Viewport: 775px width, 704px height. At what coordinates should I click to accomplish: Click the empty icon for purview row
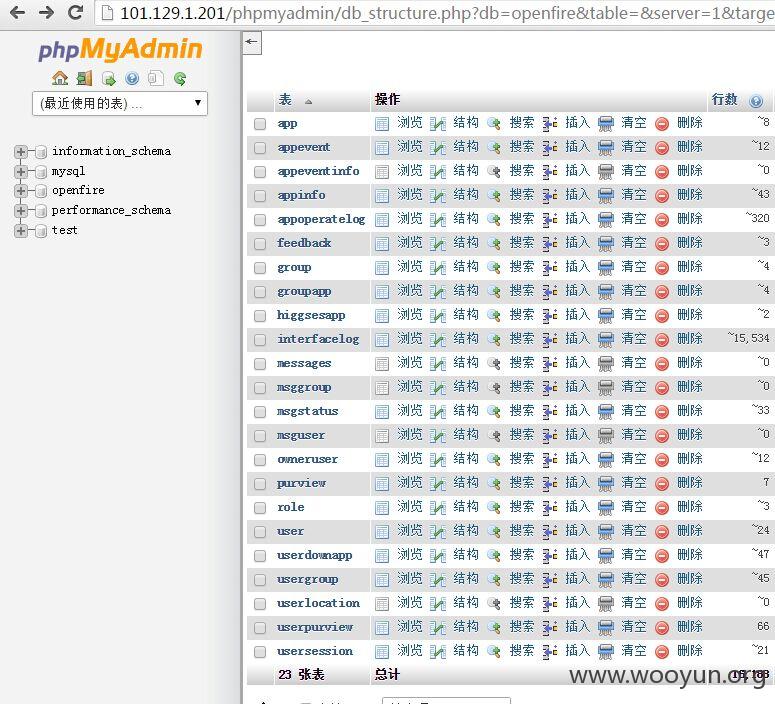tap(605, 484)
